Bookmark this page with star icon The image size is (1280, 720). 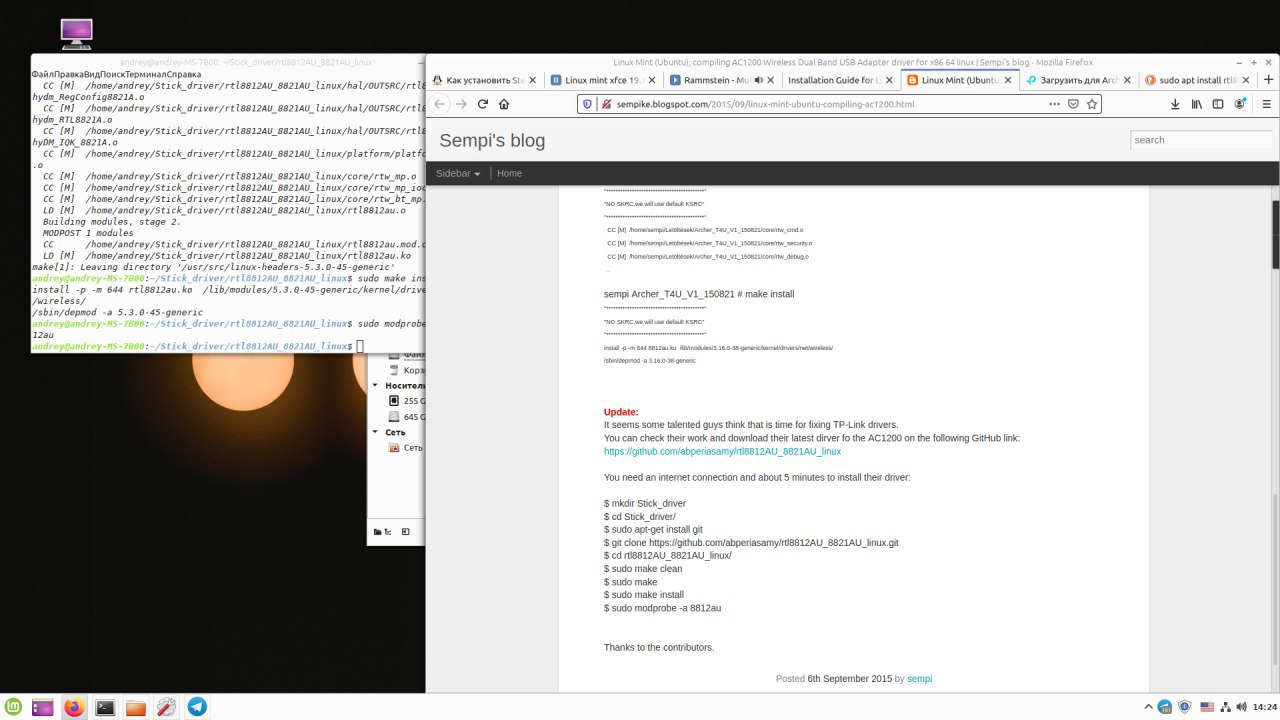tap(1092, 104)
